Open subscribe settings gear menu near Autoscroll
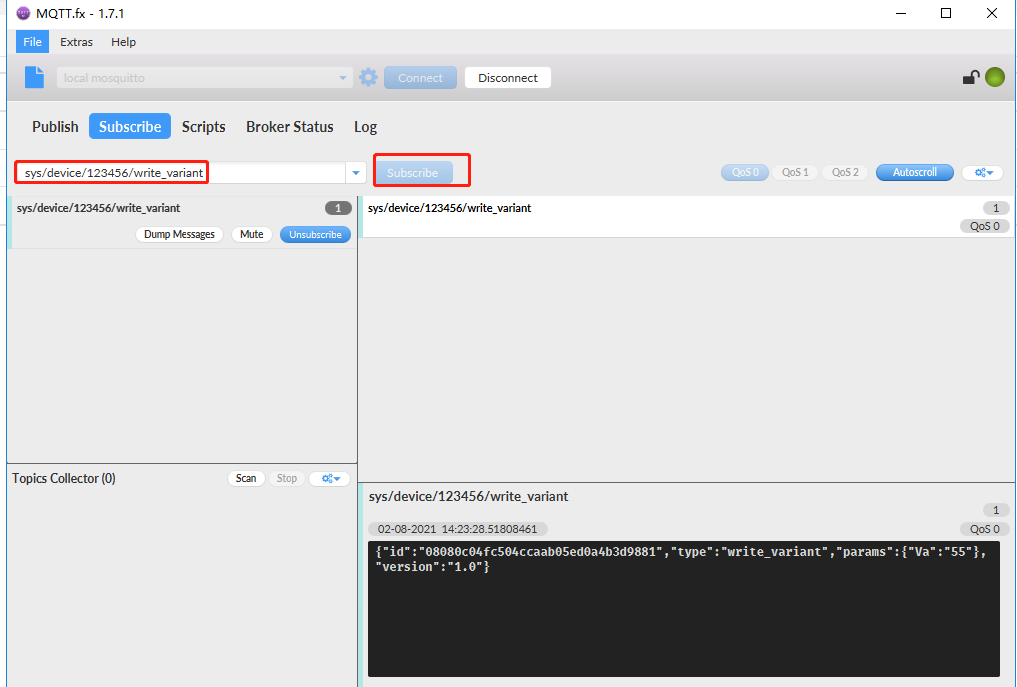The image size is (1017, 687). tap(982, 172)
